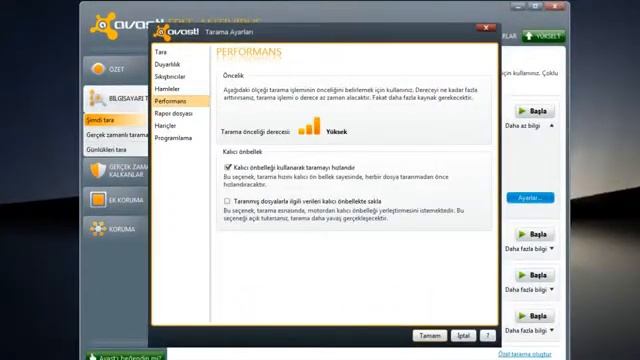The image size is (640, 360).
Task: Click the Koruma sidebar icon
Action: click(98, 229)
